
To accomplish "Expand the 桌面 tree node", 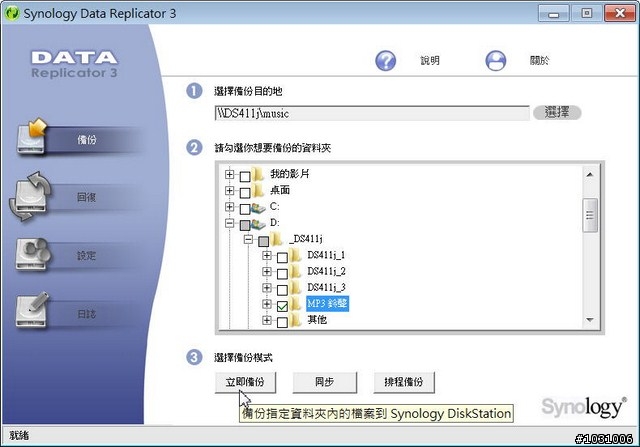I will click(229, 191).
